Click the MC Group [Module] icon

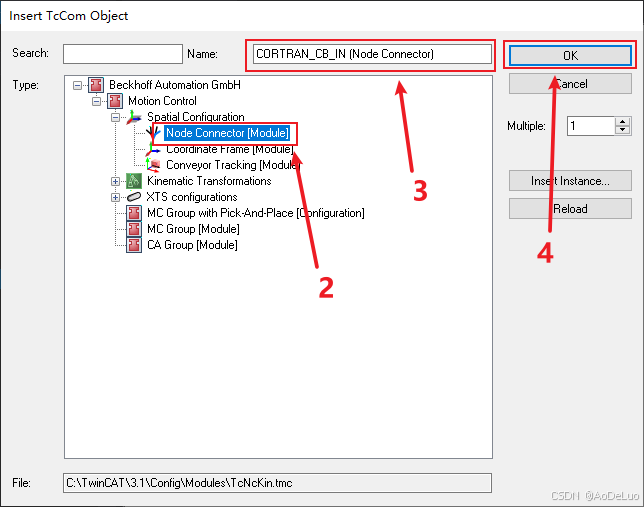pos(134,229)
